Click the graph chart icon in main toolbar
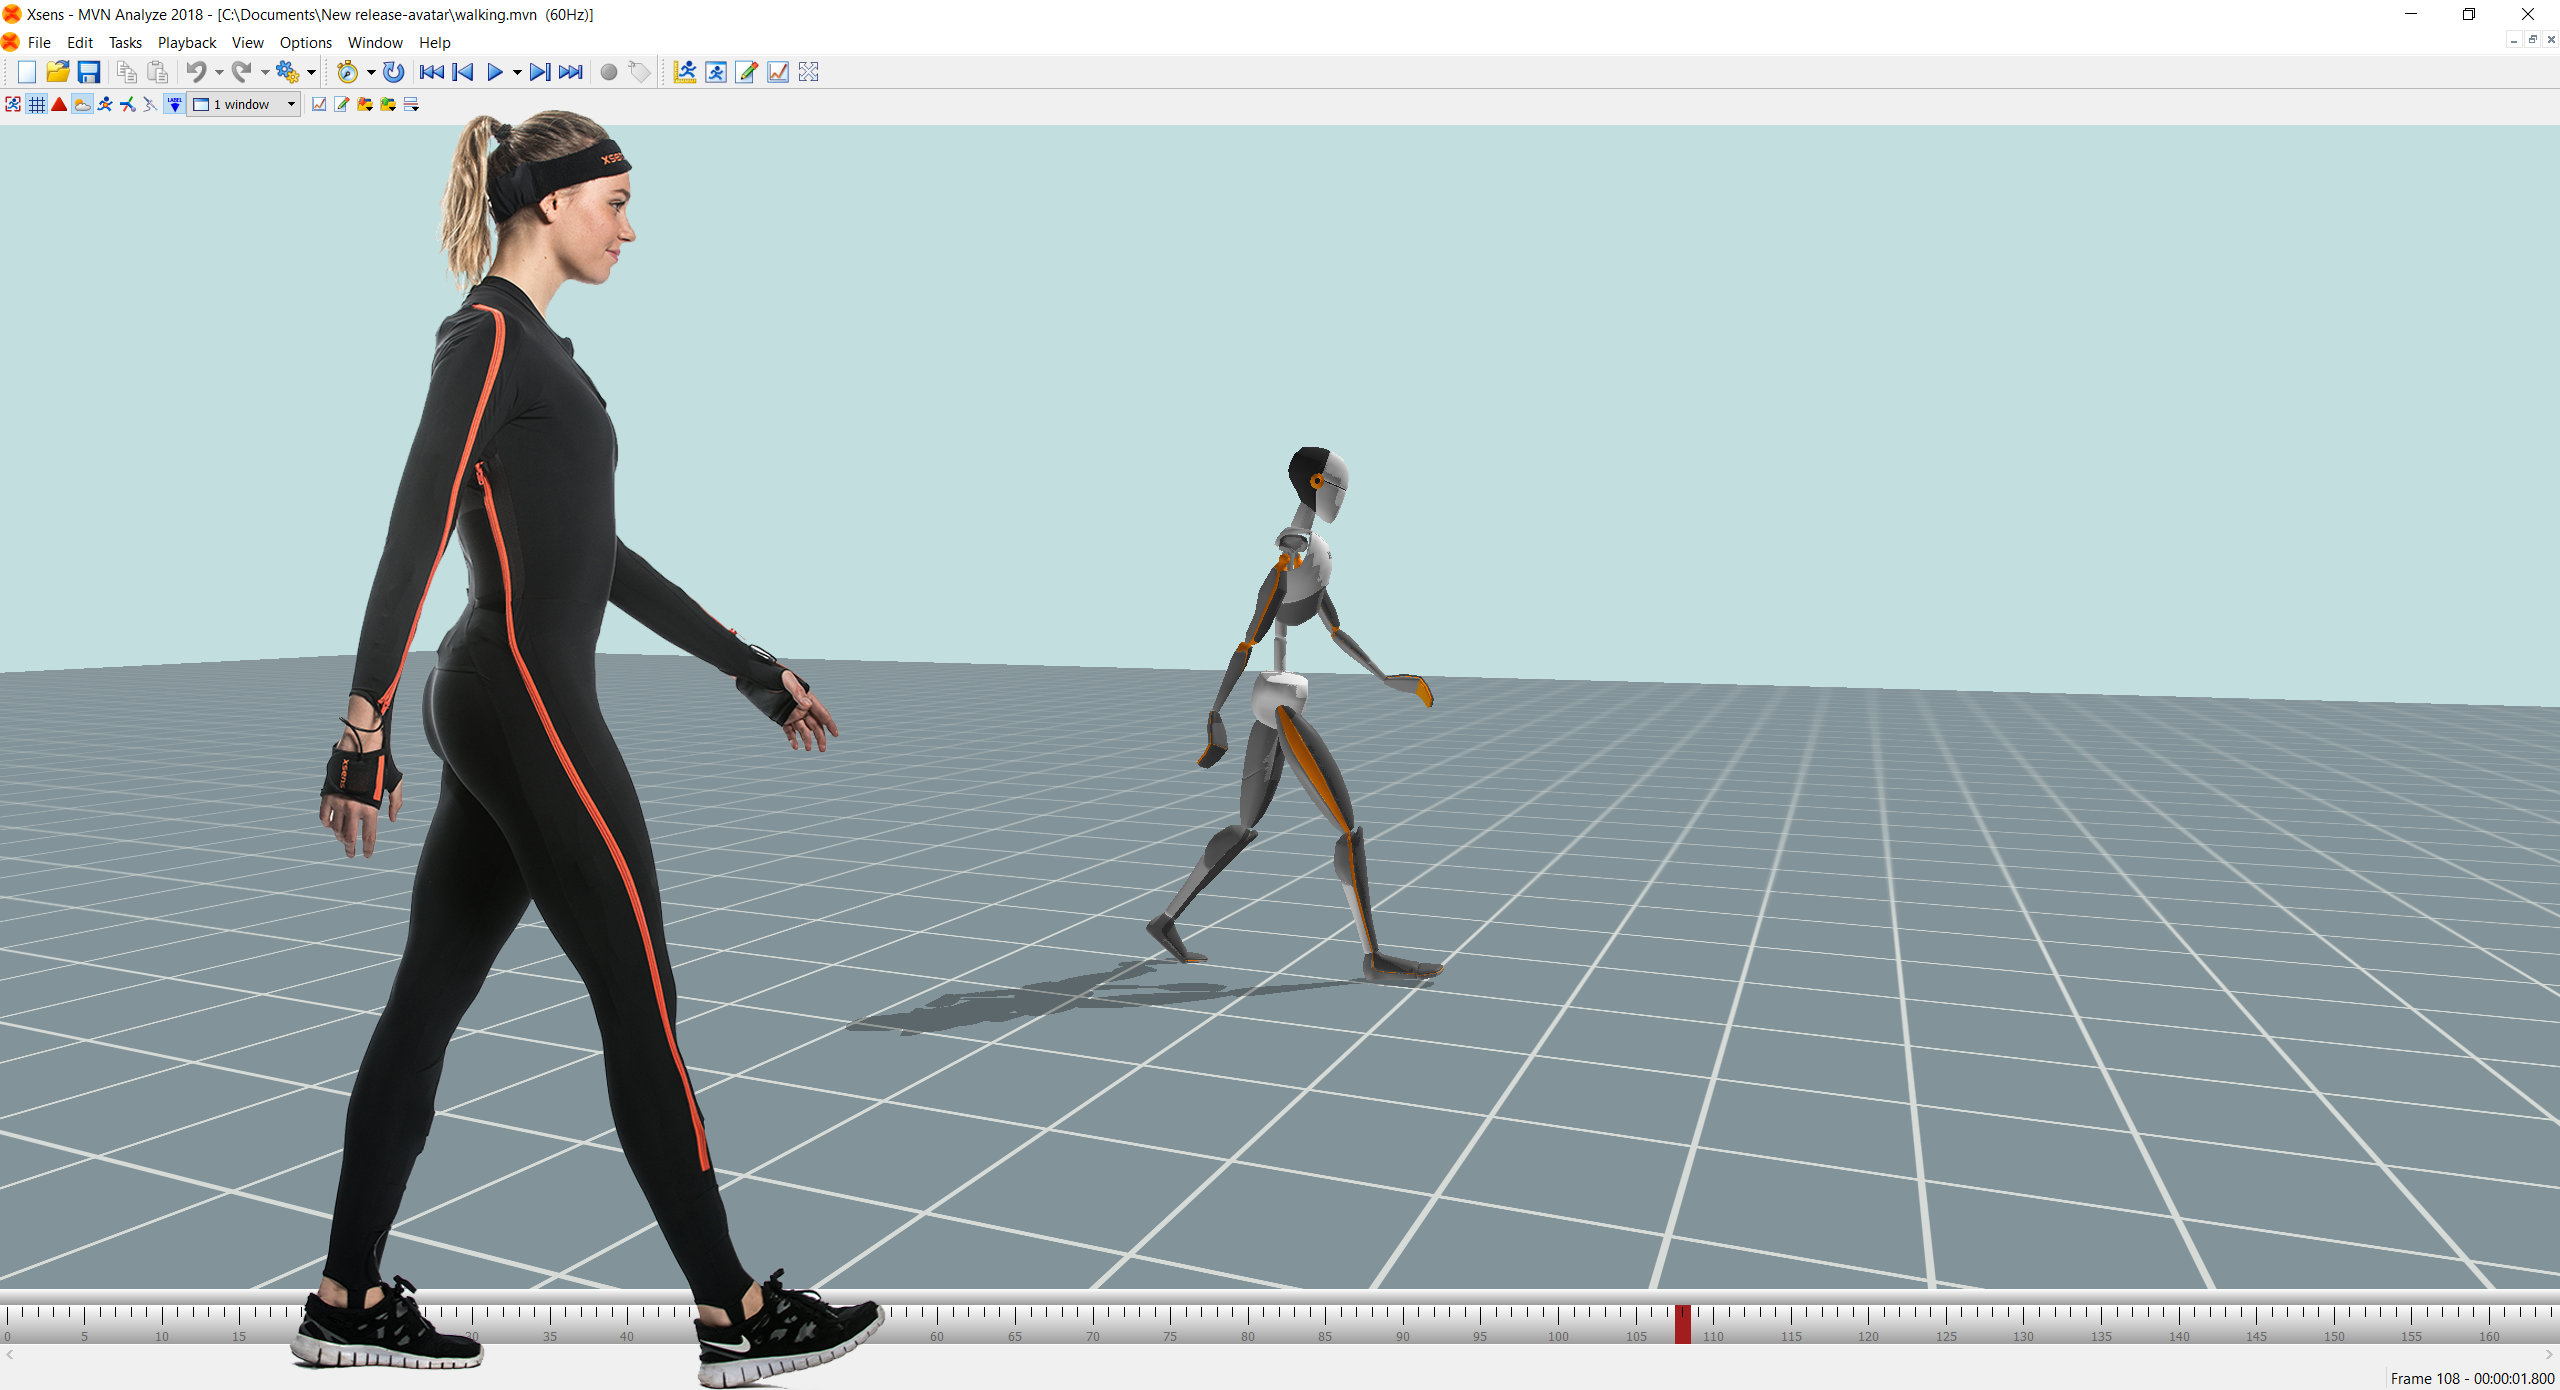2560x1390 pixels. click(778, 72)
